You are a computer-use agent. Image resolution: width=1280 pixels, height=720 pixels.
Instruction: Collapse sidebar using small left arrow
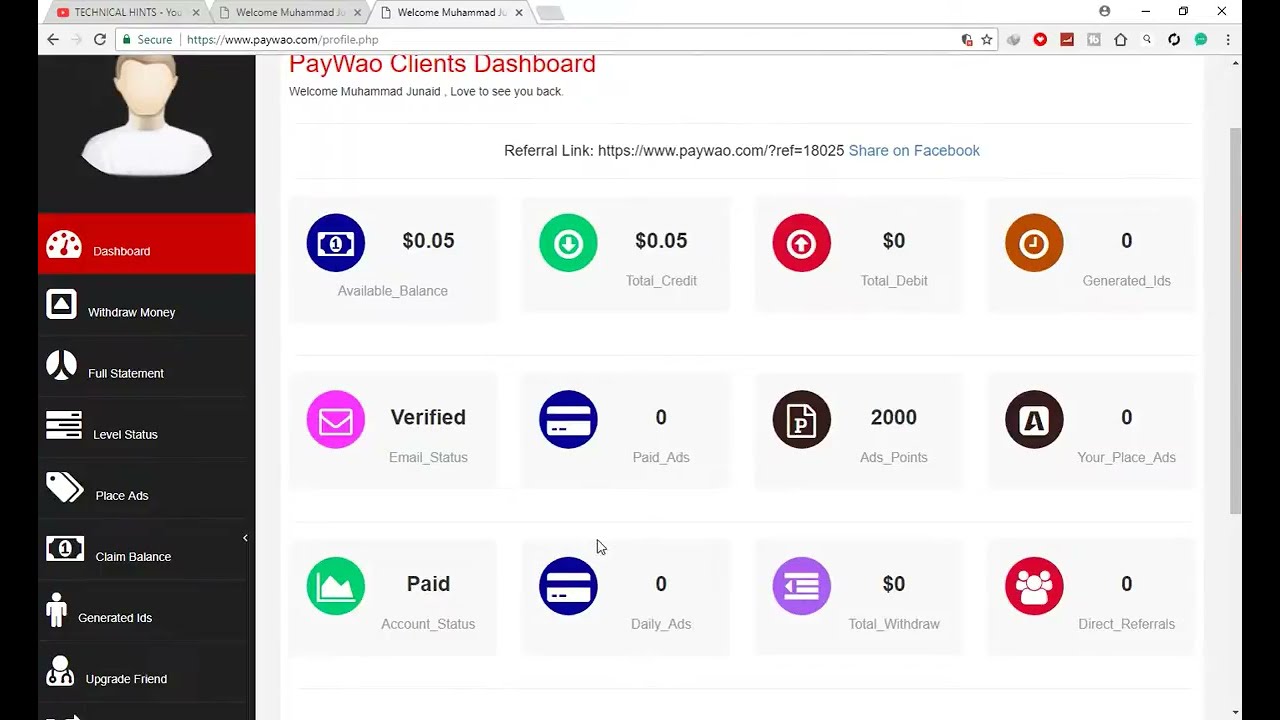point(245,538)
